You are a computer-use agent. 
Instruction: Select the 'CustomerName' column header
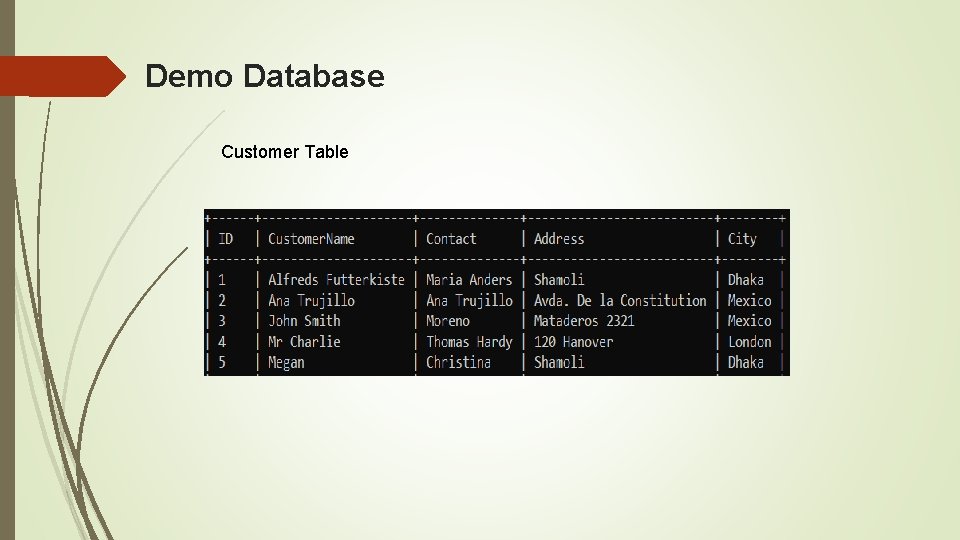coord(311,239)
